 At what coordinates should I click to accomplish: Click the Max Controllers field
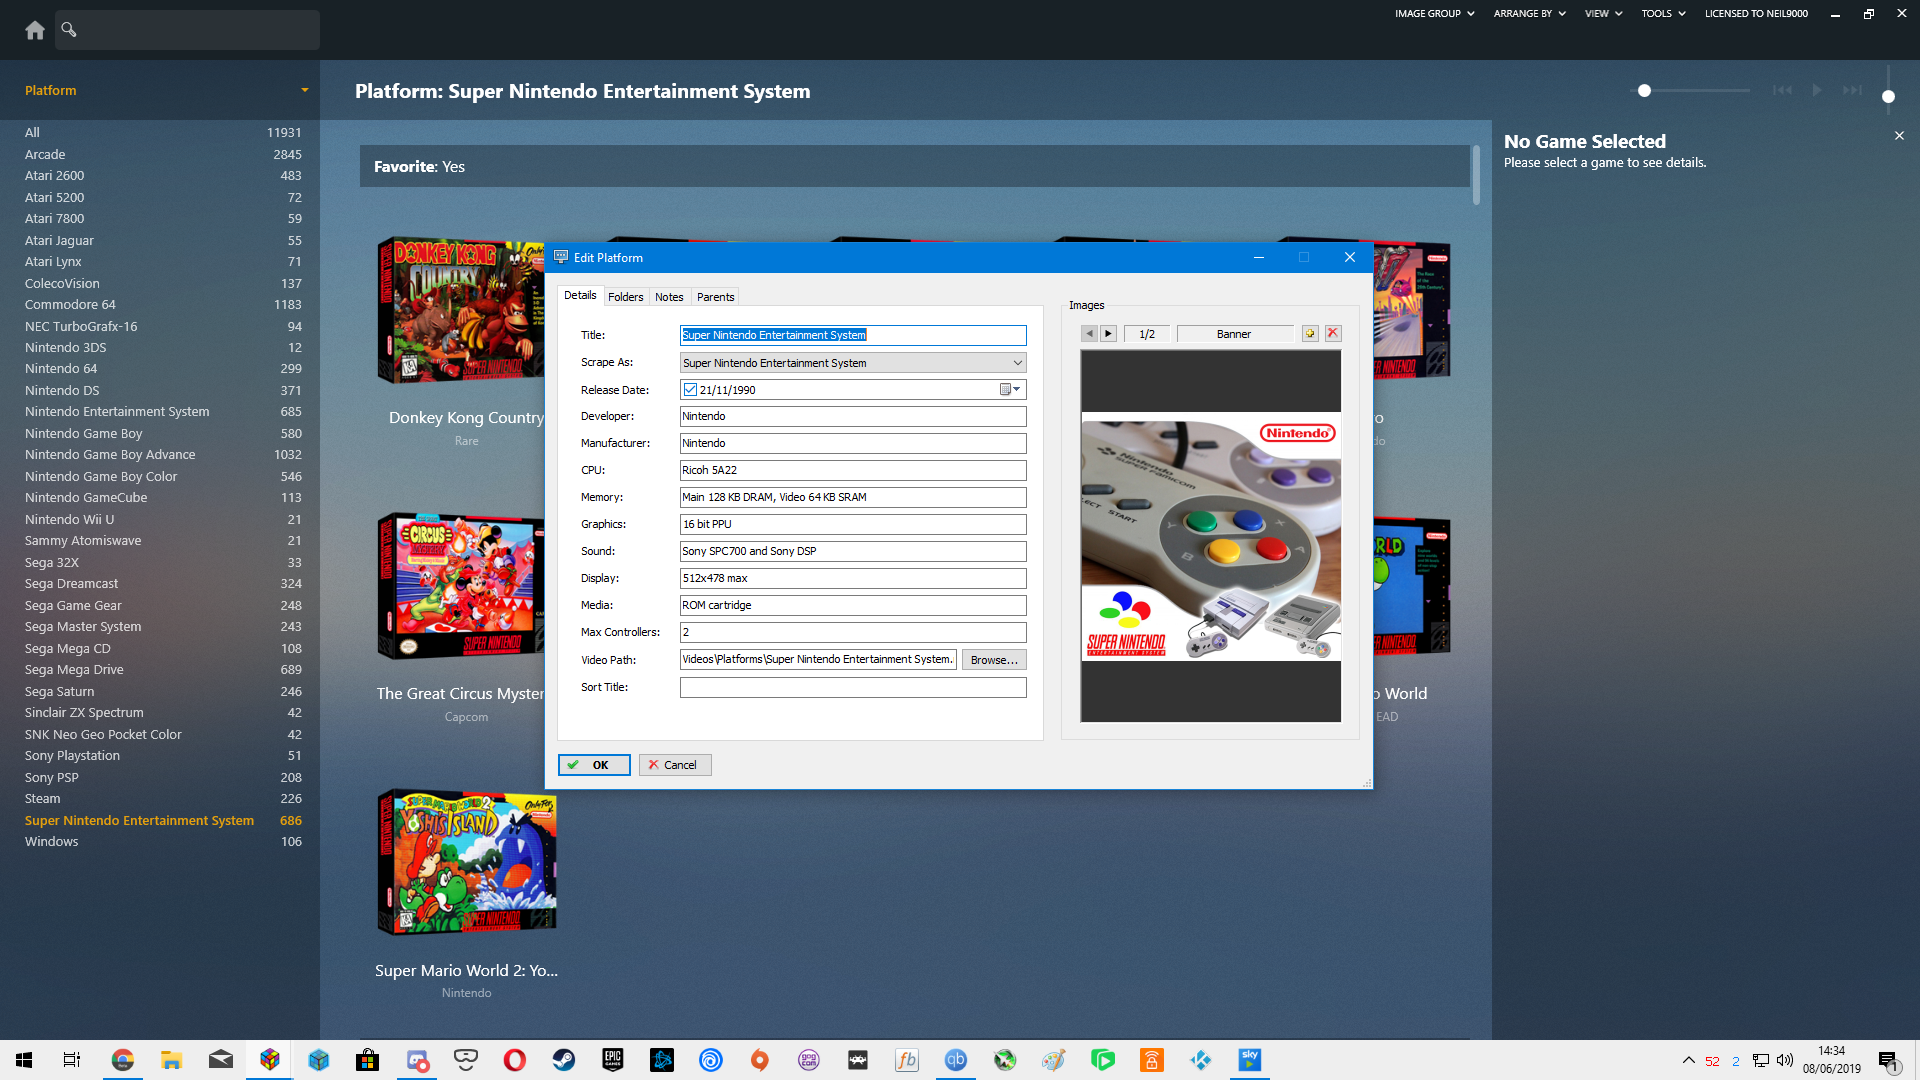(853, 632)
